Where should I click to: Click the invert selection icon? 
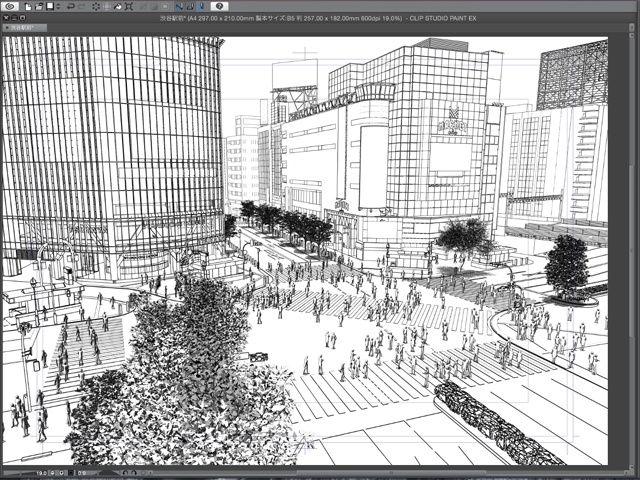coord(154,6)
